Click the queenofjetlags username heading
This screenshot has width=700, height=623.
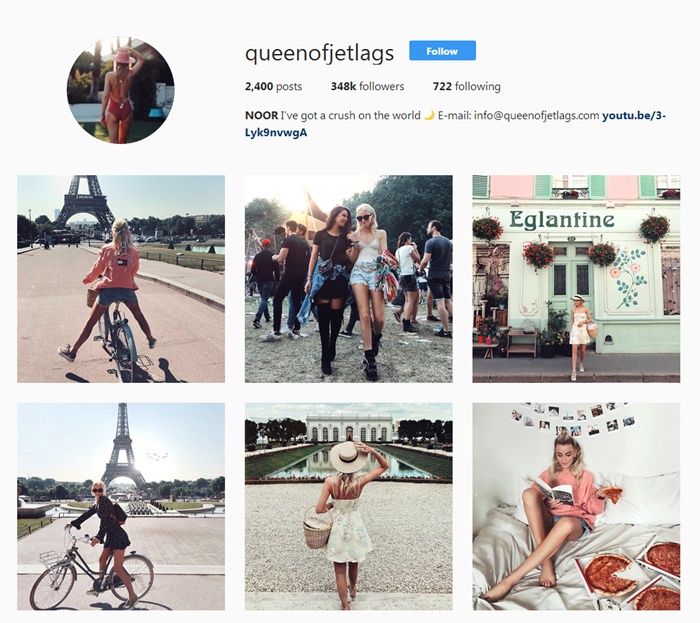319,53
